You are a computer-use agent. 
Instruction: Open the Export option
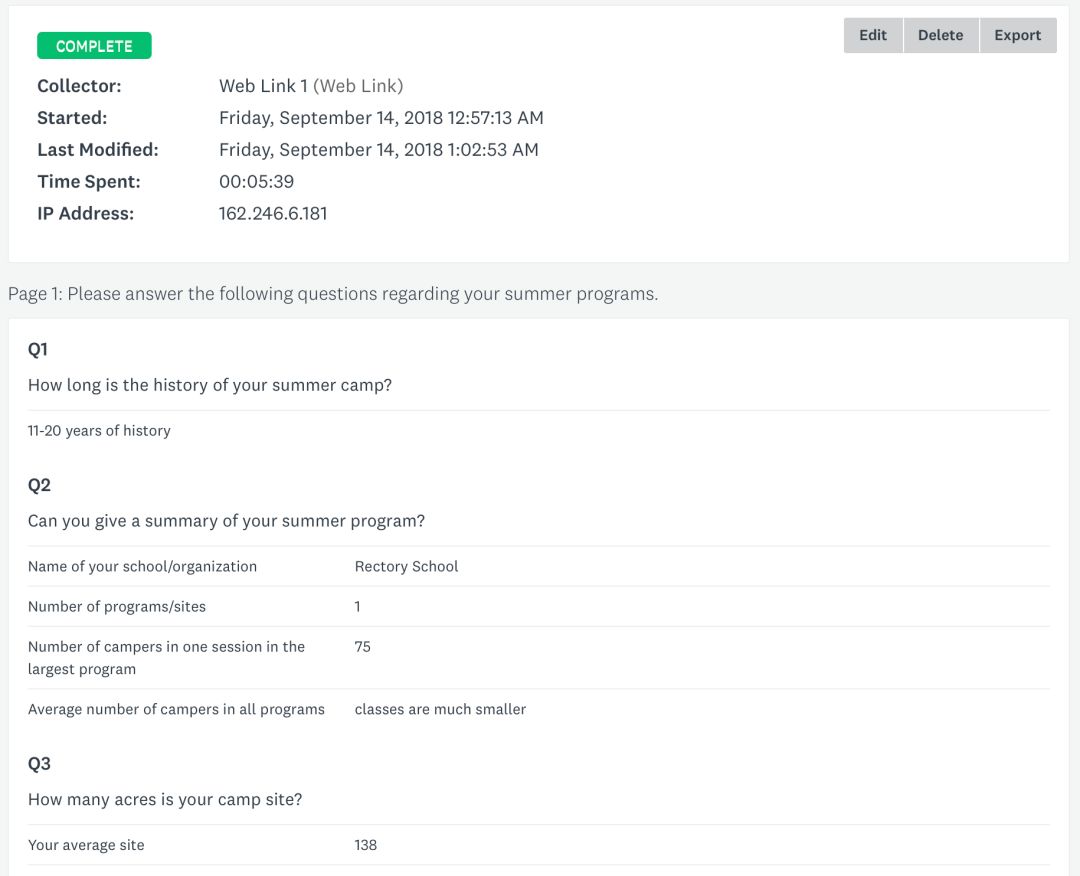[x=1017, y=35]
